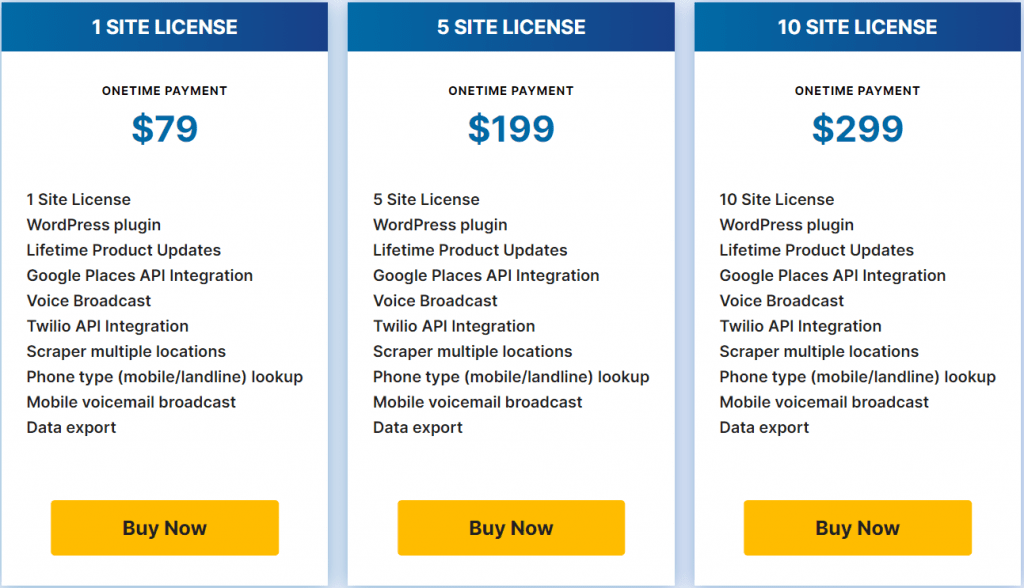Click Data export under 10 Site License

[x=764, y=427]
